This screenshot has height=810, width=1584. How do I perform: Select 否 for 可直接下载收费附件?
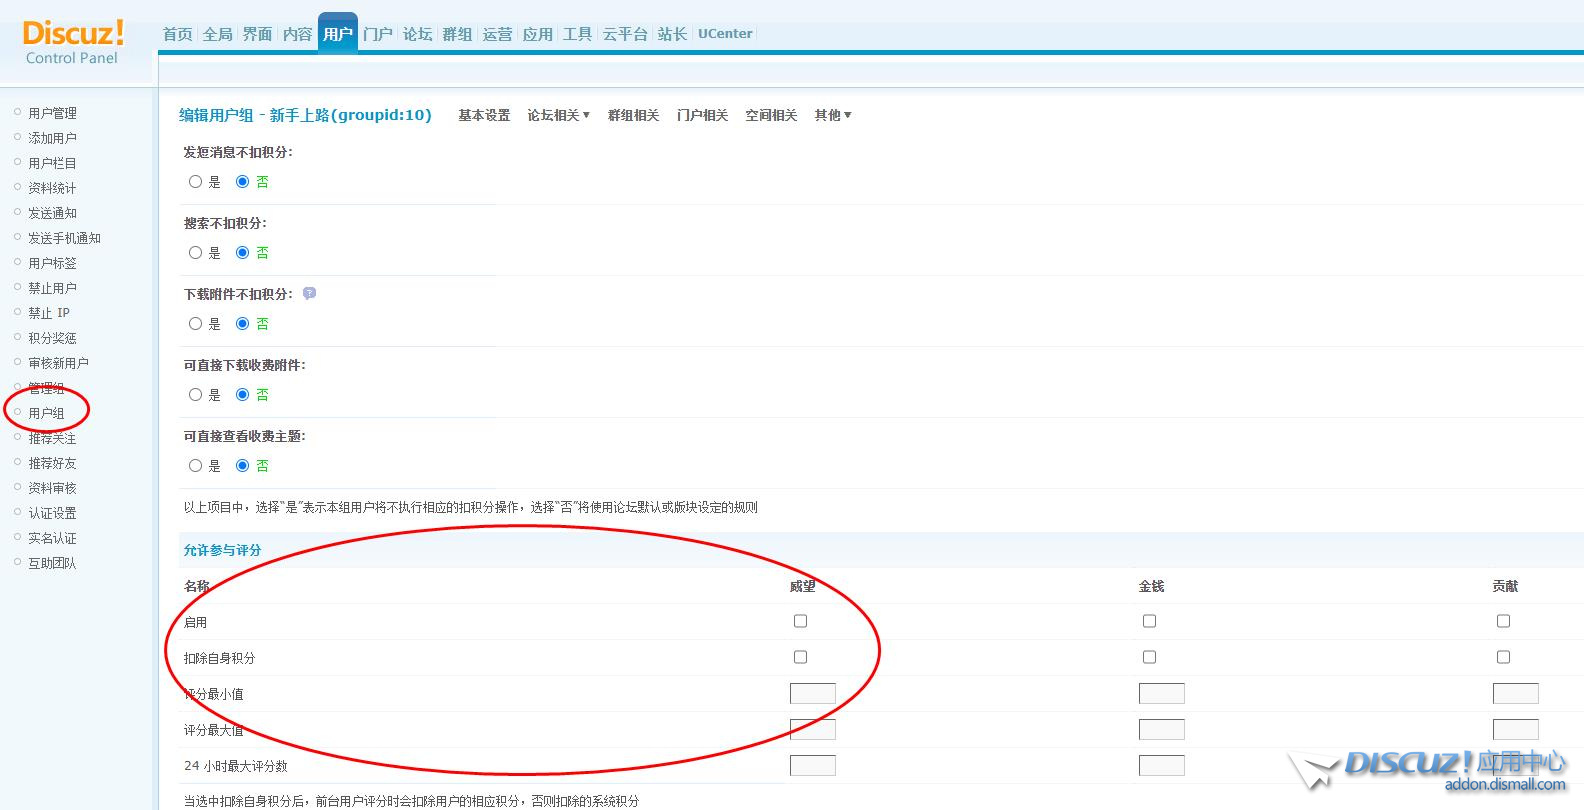tap(242, 395)
